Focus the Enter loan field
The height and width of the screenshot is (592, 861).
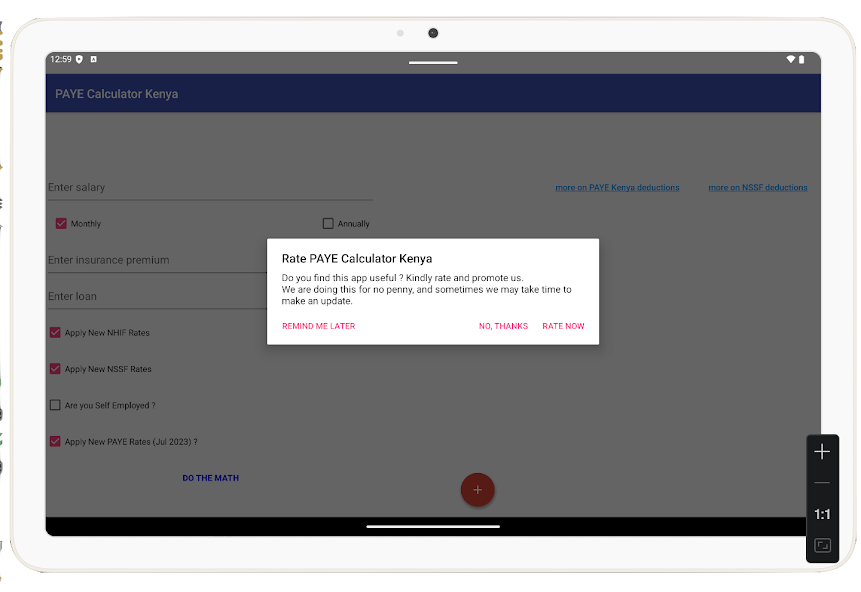tap(158, 296)
